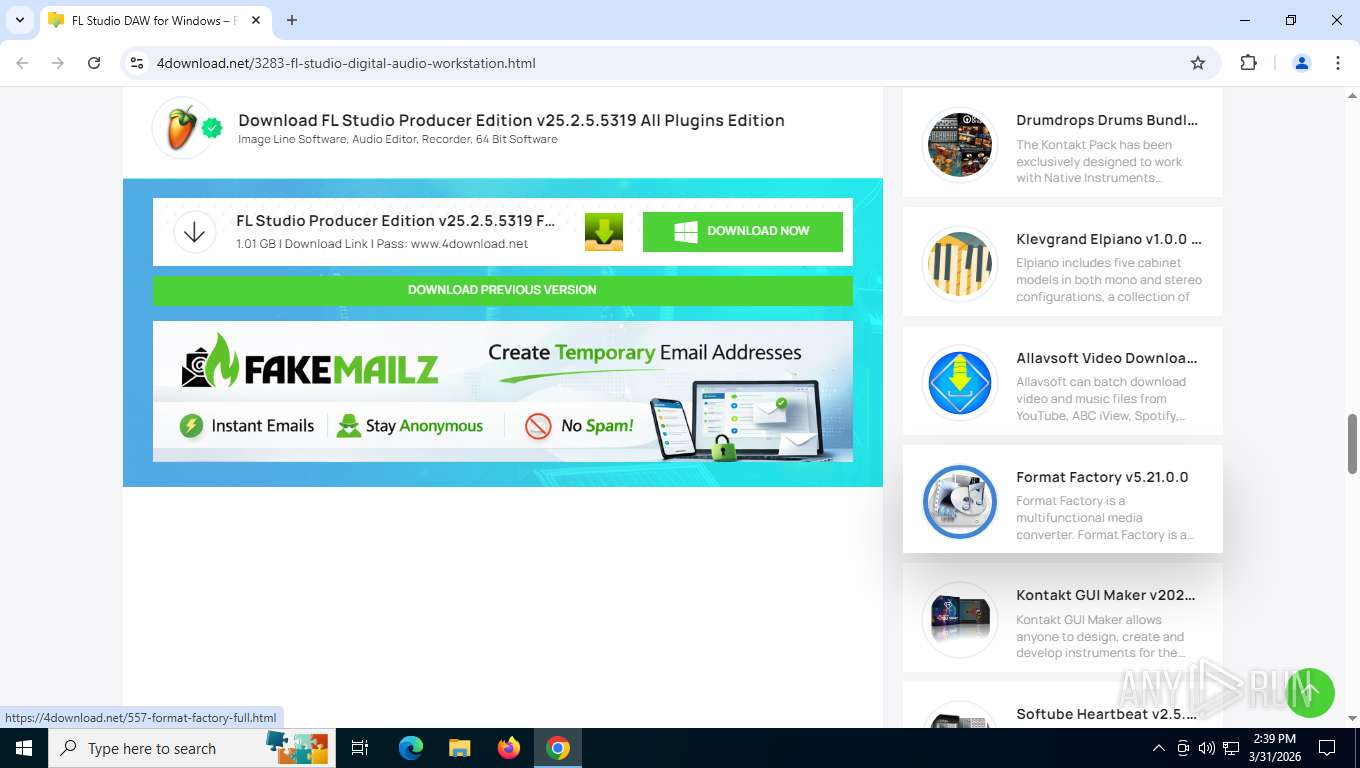Viewport: 1360px width, 768px height.
Task: Open the notification center icon
Action: click(x=1327, y=748)
